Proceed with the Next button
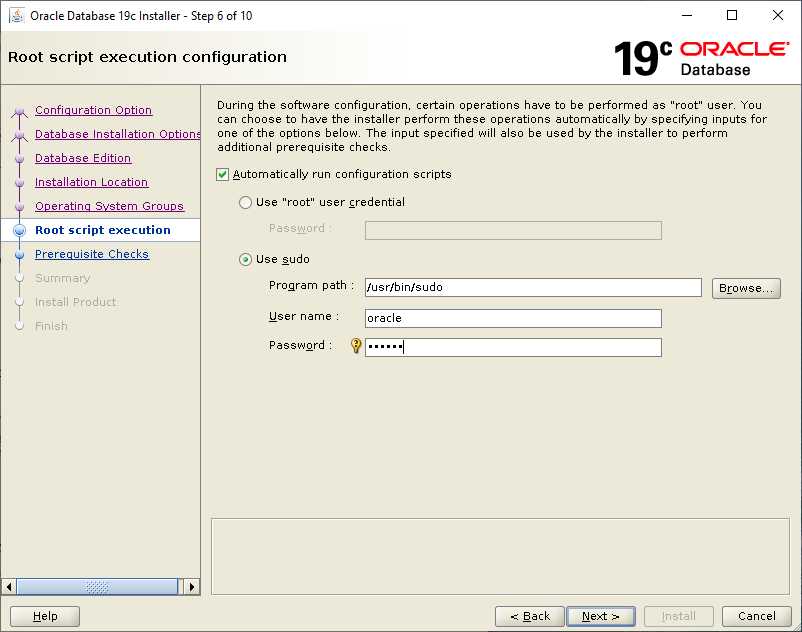Image resolution: width=802 pixels, height=632 pixels. point(600,616)
